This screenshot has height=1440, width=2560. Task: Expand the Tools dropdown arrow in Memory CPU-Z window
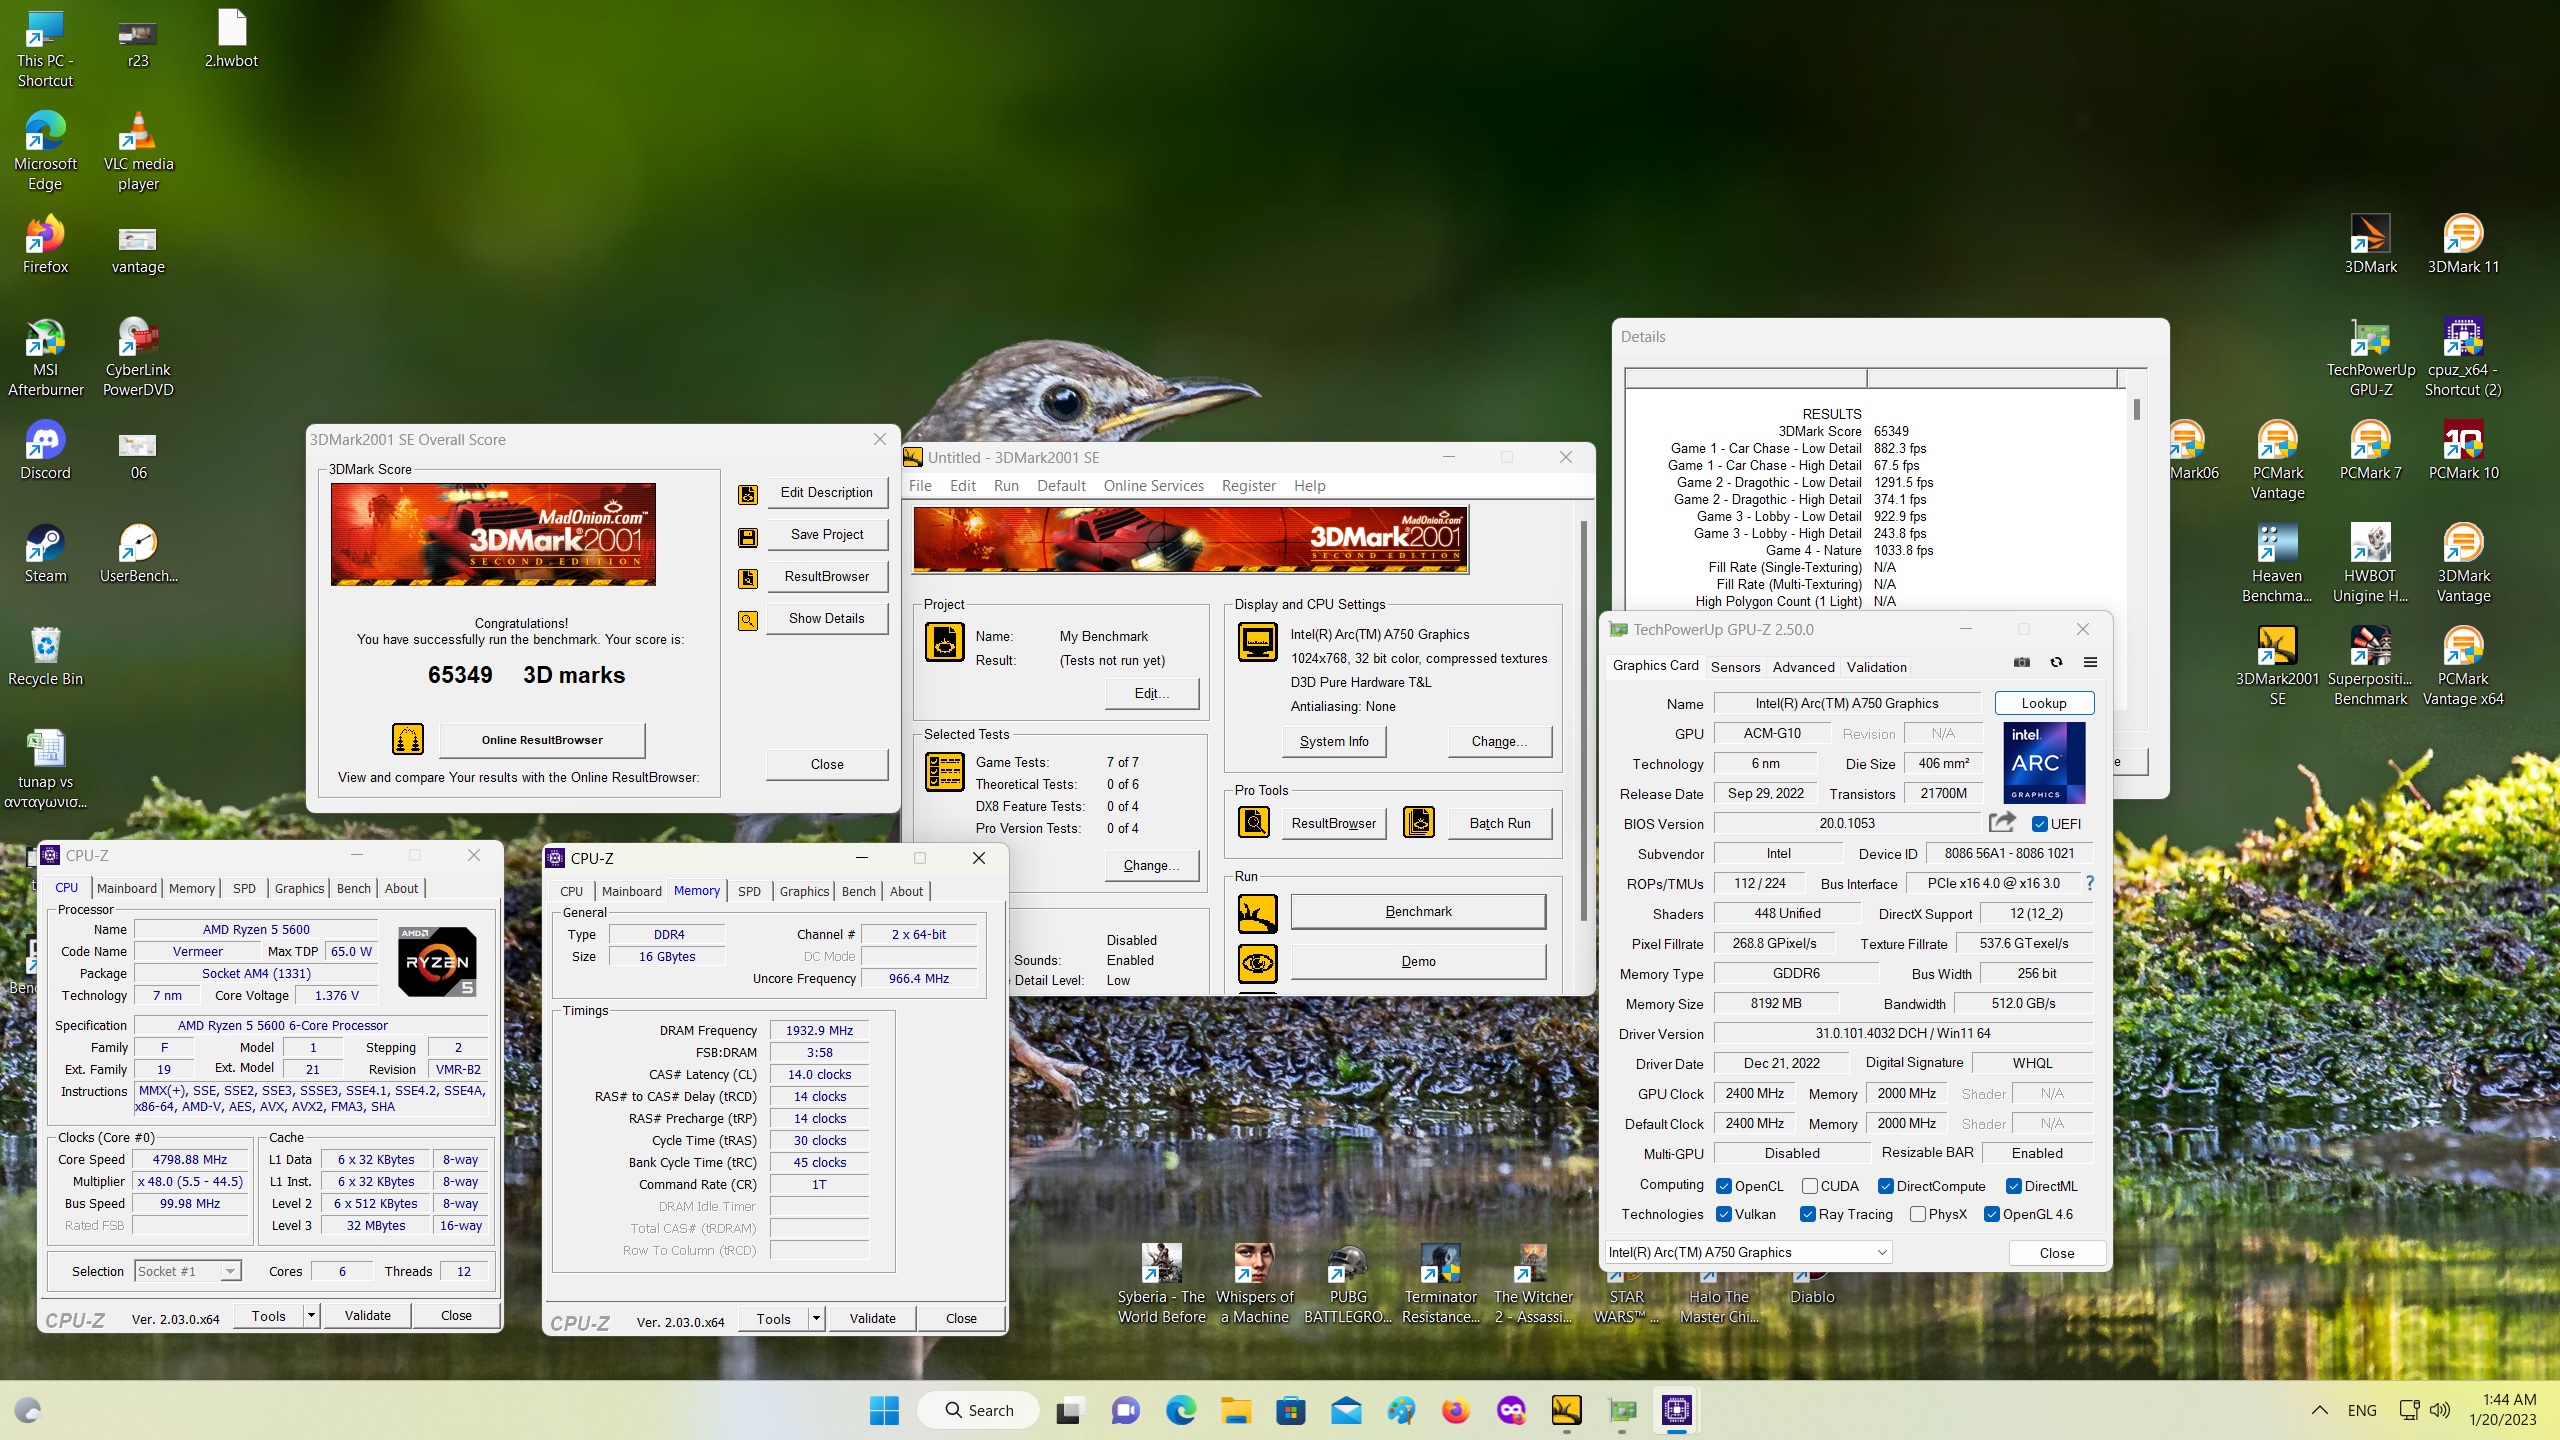point(816,1319)
